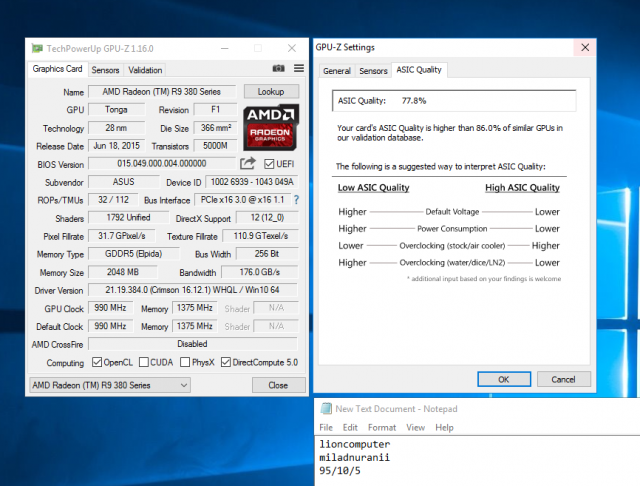Expand the AMD Radeon R9 380 Series dropdown

tap(110, 385)
